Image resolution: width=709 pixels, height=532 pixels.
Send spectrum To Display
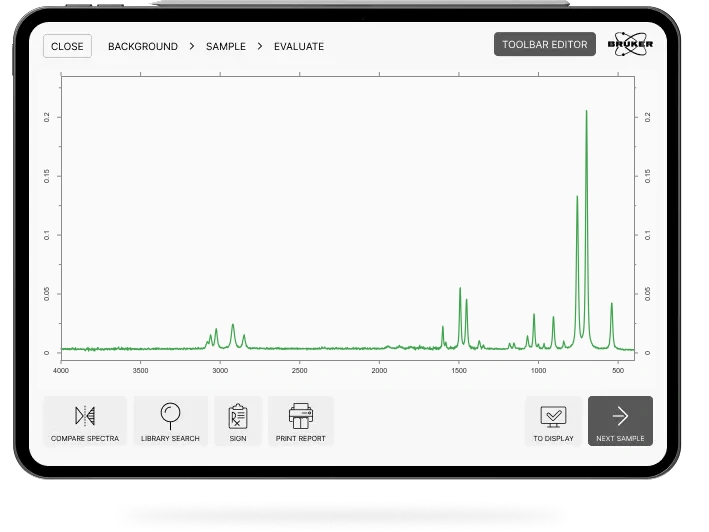(553, 421)
